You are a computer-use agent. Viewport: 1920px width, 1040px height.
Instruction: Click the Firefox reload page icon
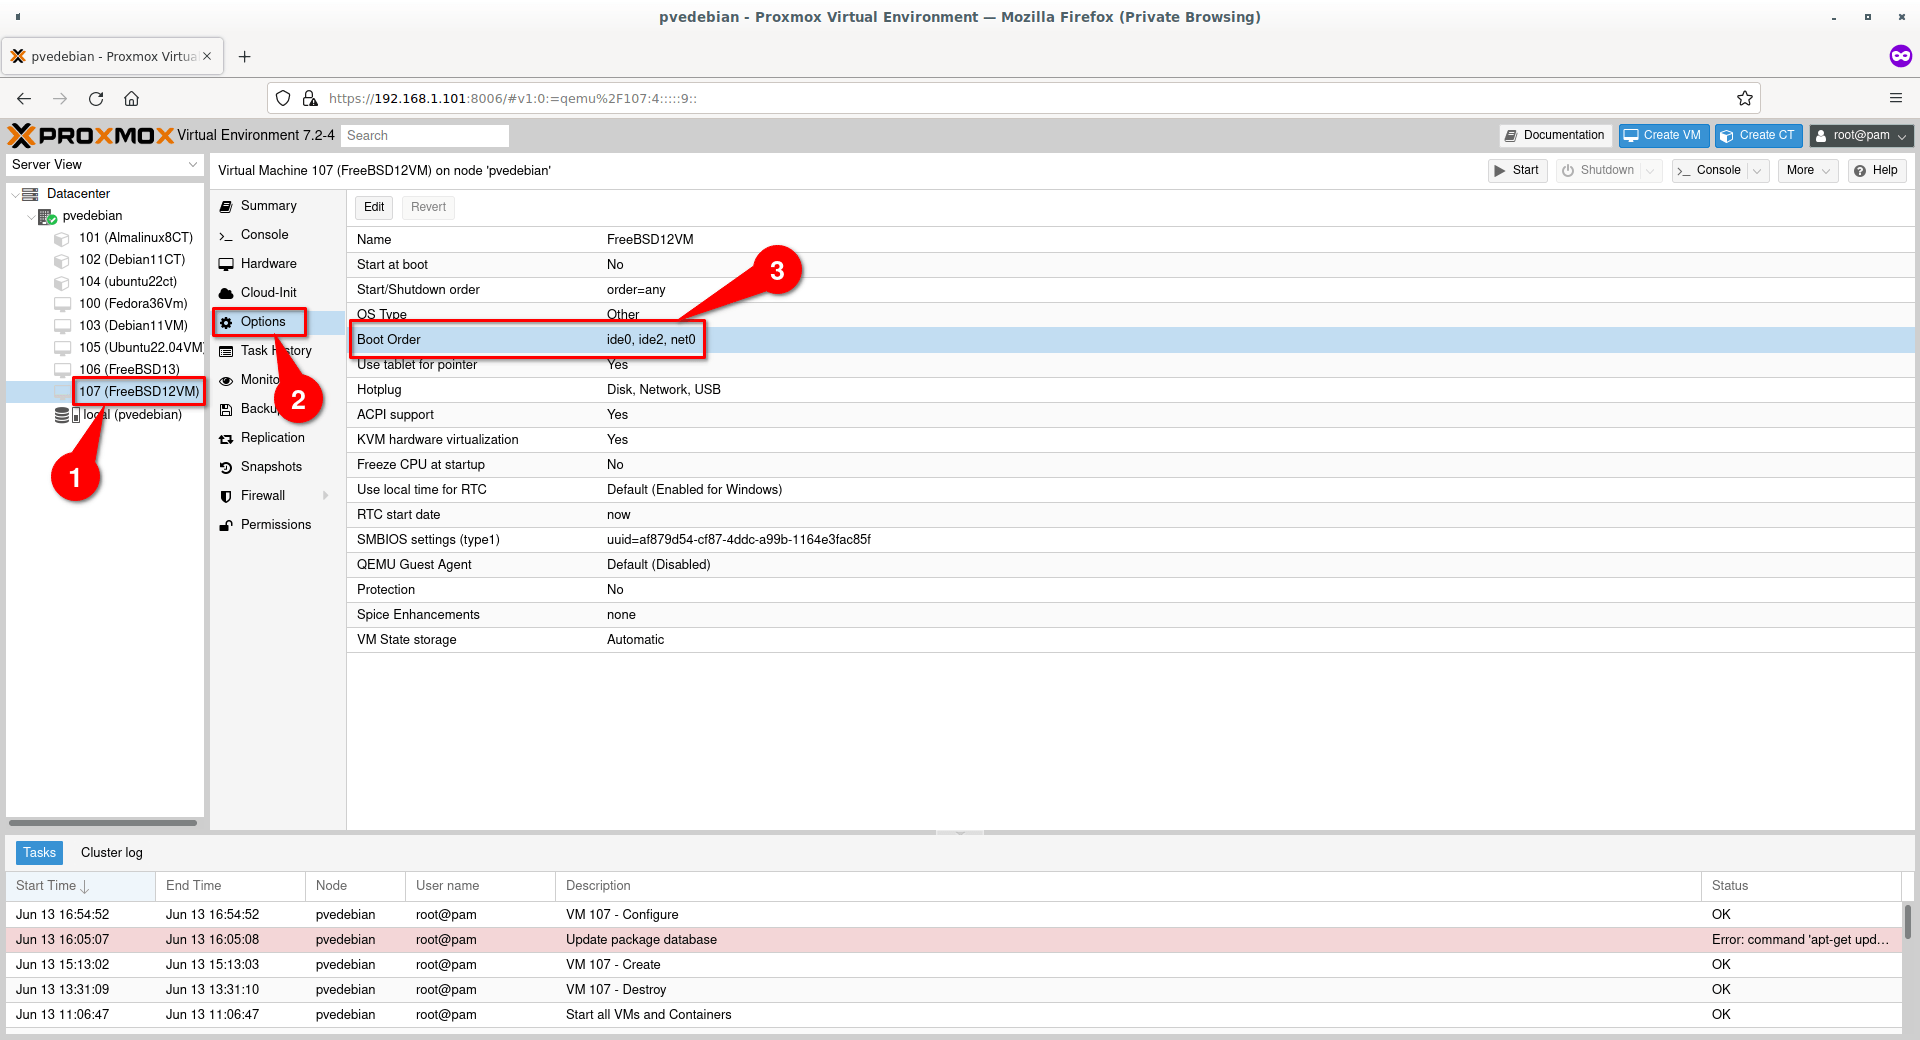click(x=96, y=98)
